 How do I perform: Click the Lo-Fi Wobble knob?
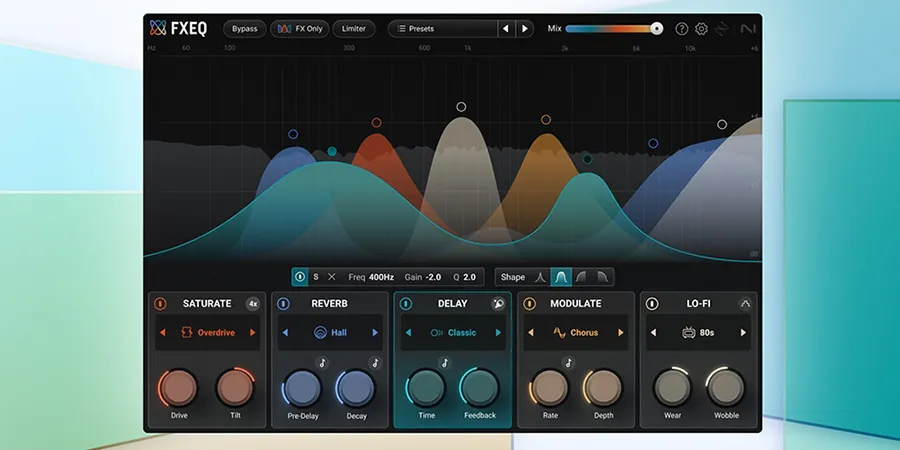coord(726,388)
